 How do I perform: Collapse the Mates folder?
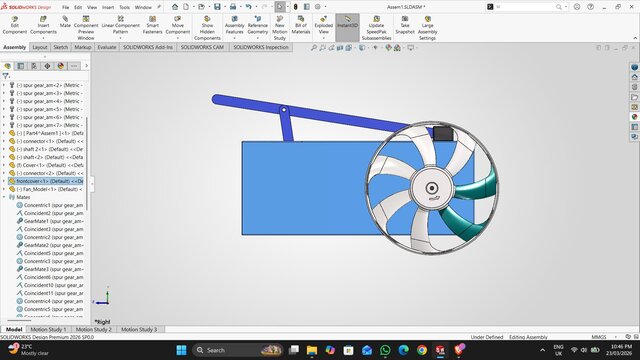tap(4, 197)
